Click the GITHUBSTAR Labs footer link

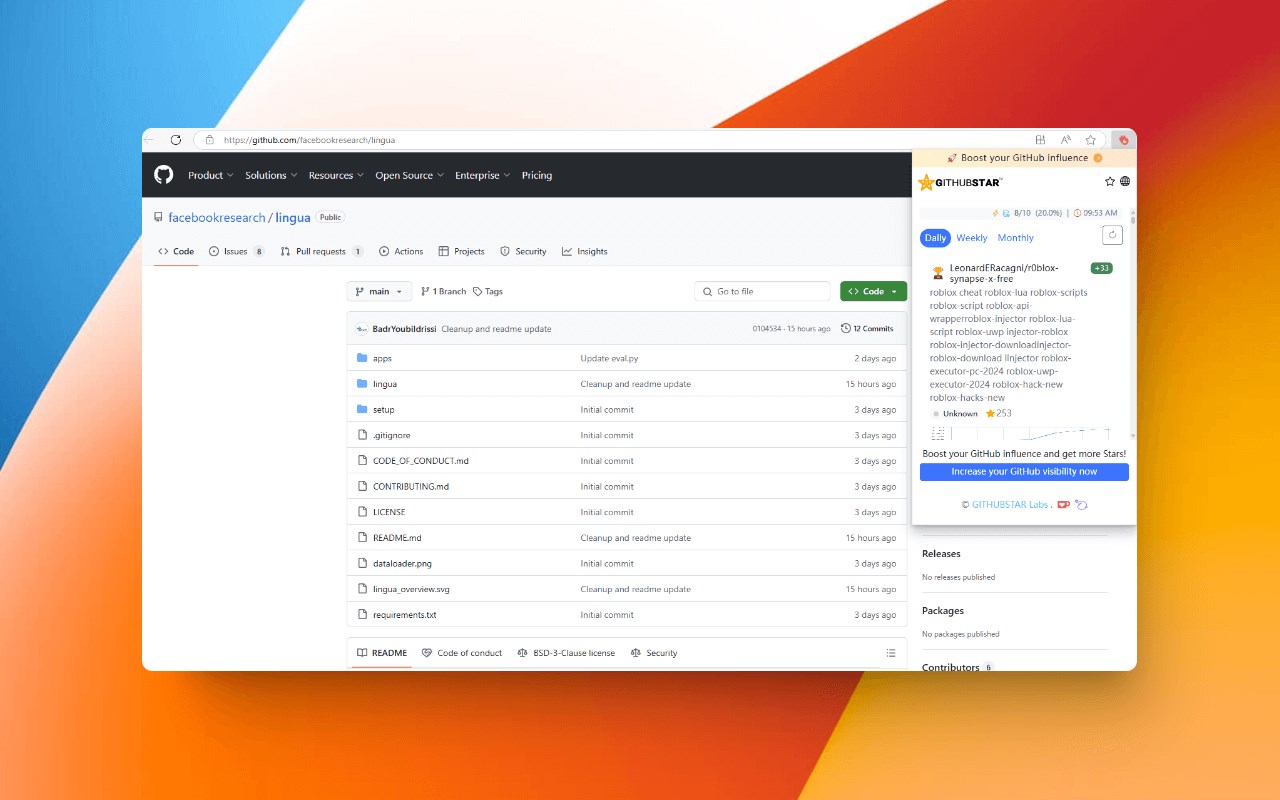(1010, 505)
